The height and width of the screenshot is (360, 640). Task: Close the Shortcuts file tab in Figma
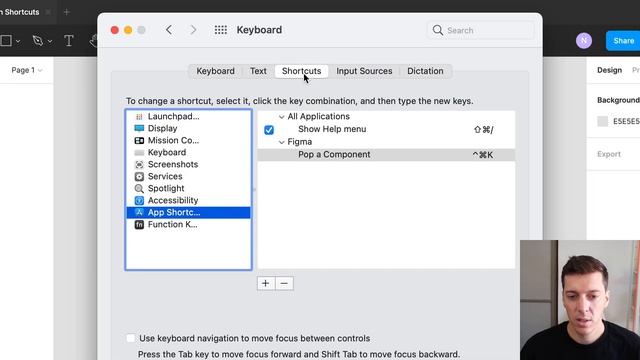48,12
